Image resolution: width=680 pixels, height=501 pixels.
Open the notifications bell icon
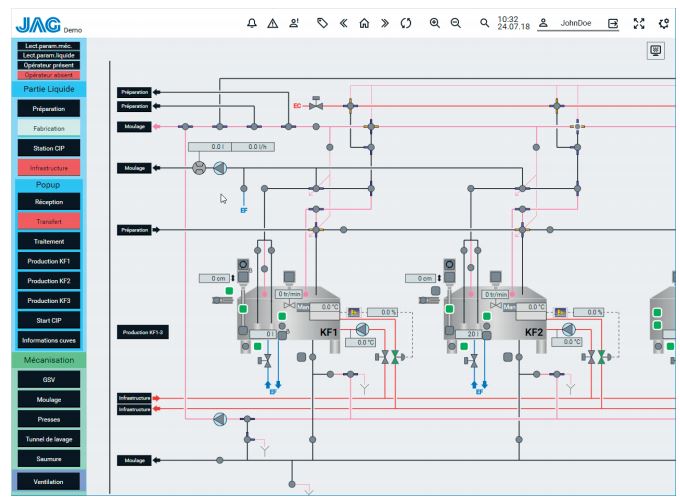[255, 20]
